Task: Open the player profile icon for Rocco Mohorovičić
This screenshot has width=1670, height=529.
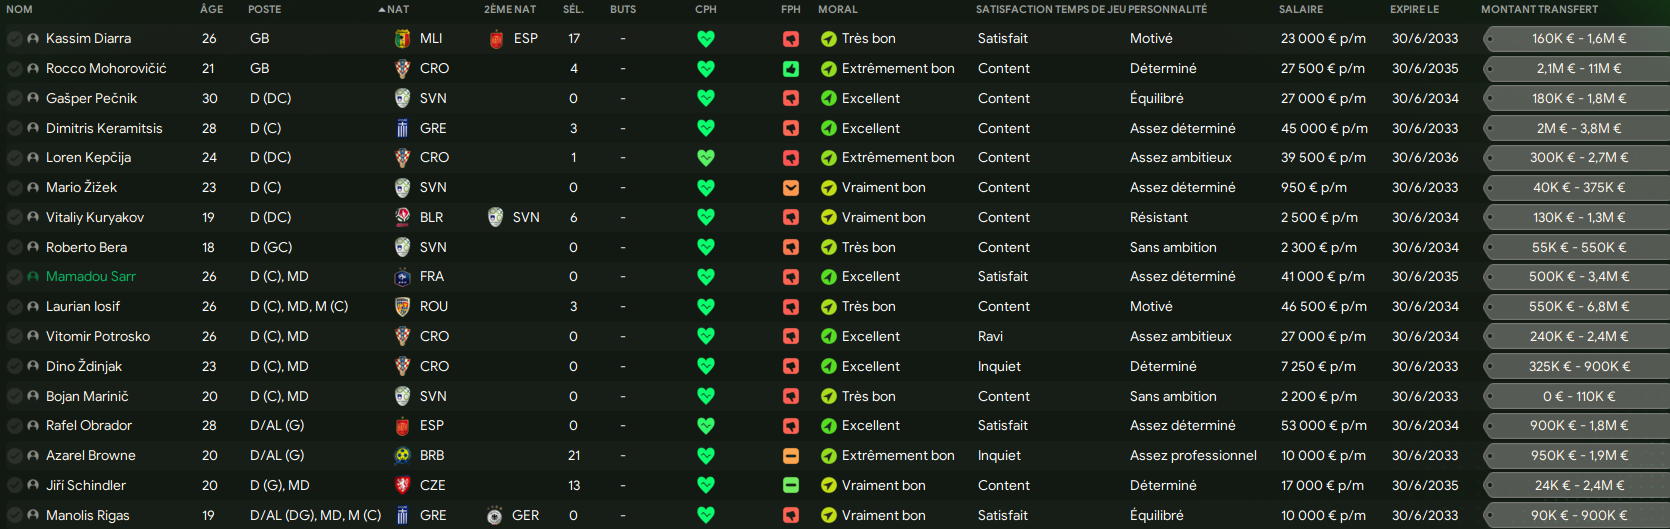Action: 33,69
